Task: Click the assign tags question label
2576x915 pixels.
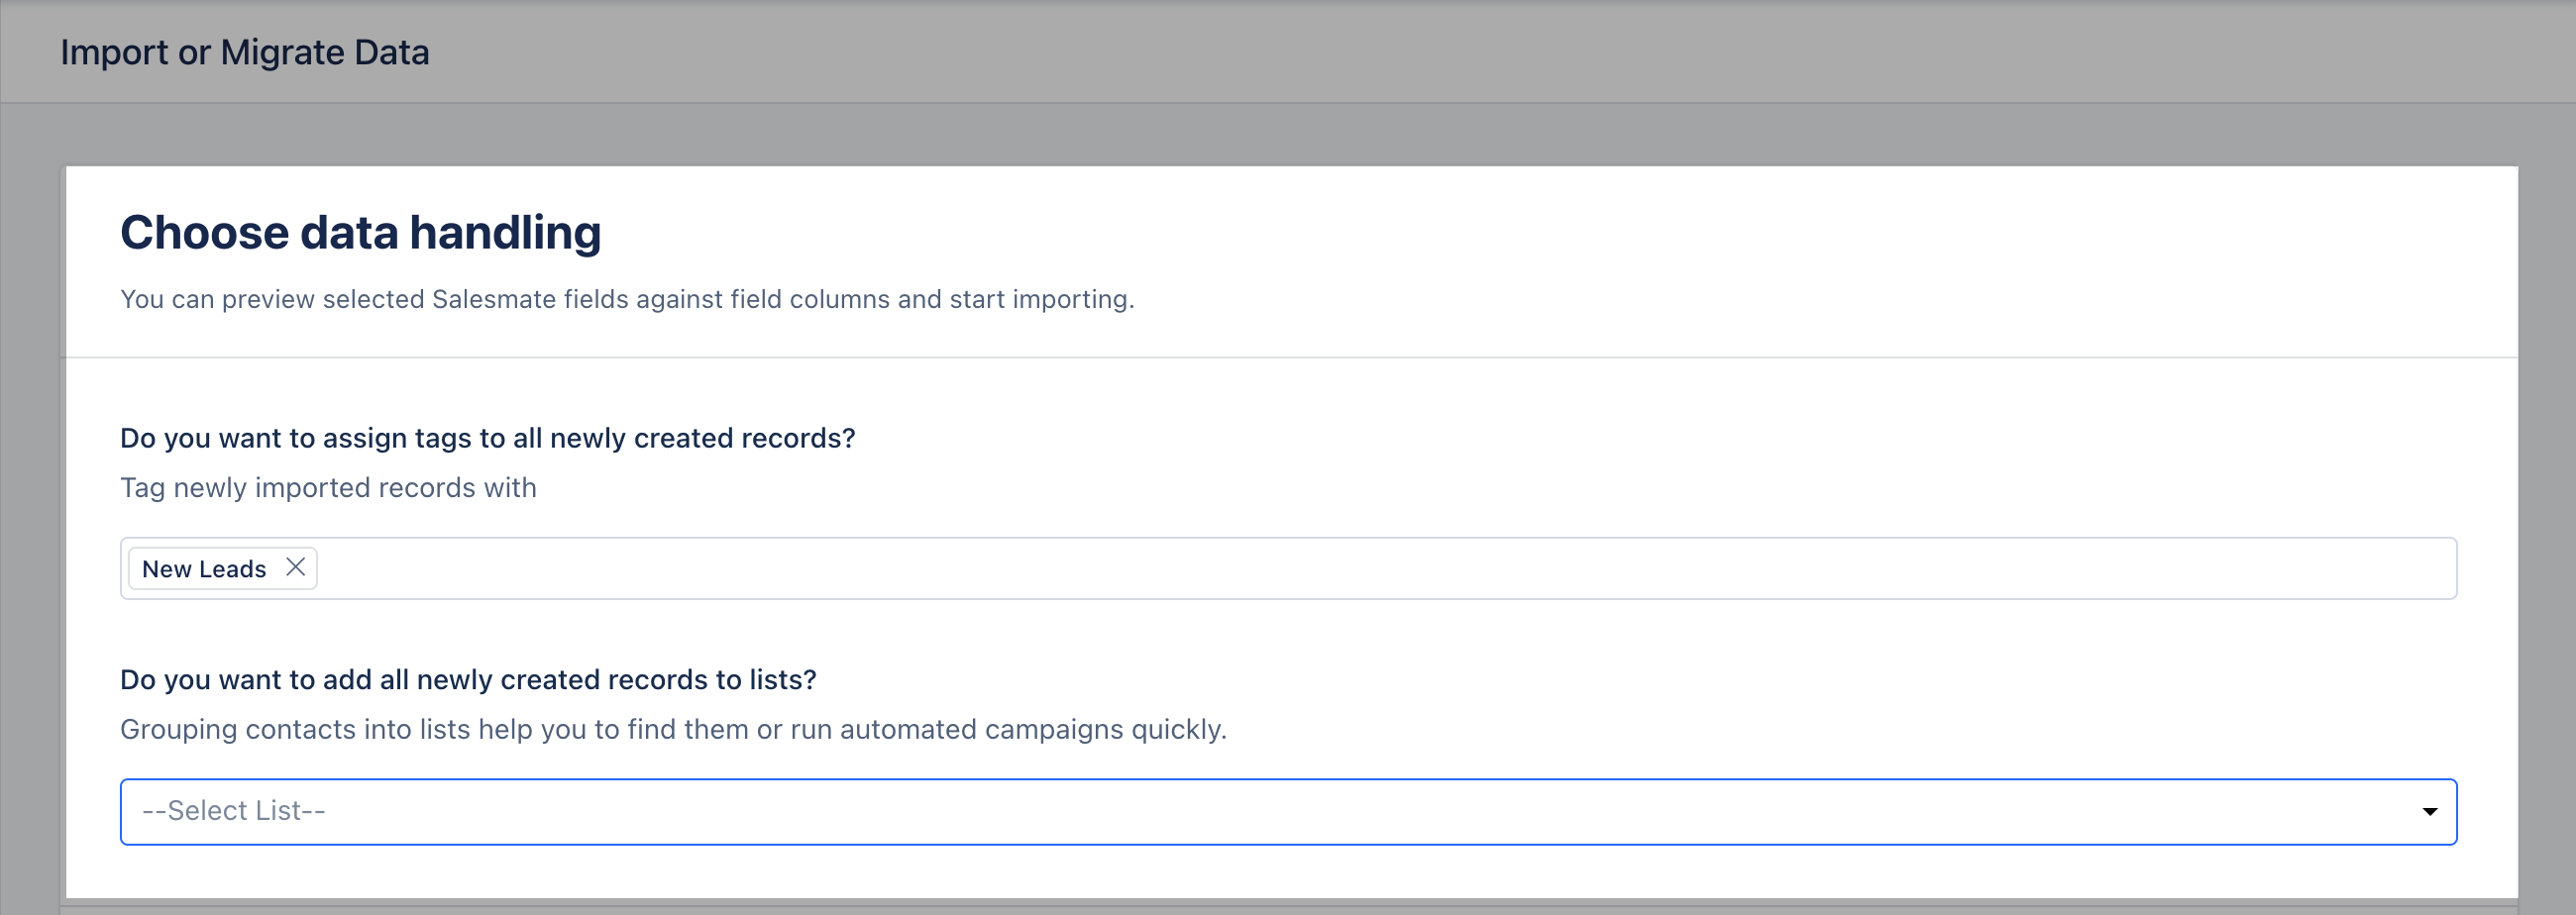Action: click(487, 438)
